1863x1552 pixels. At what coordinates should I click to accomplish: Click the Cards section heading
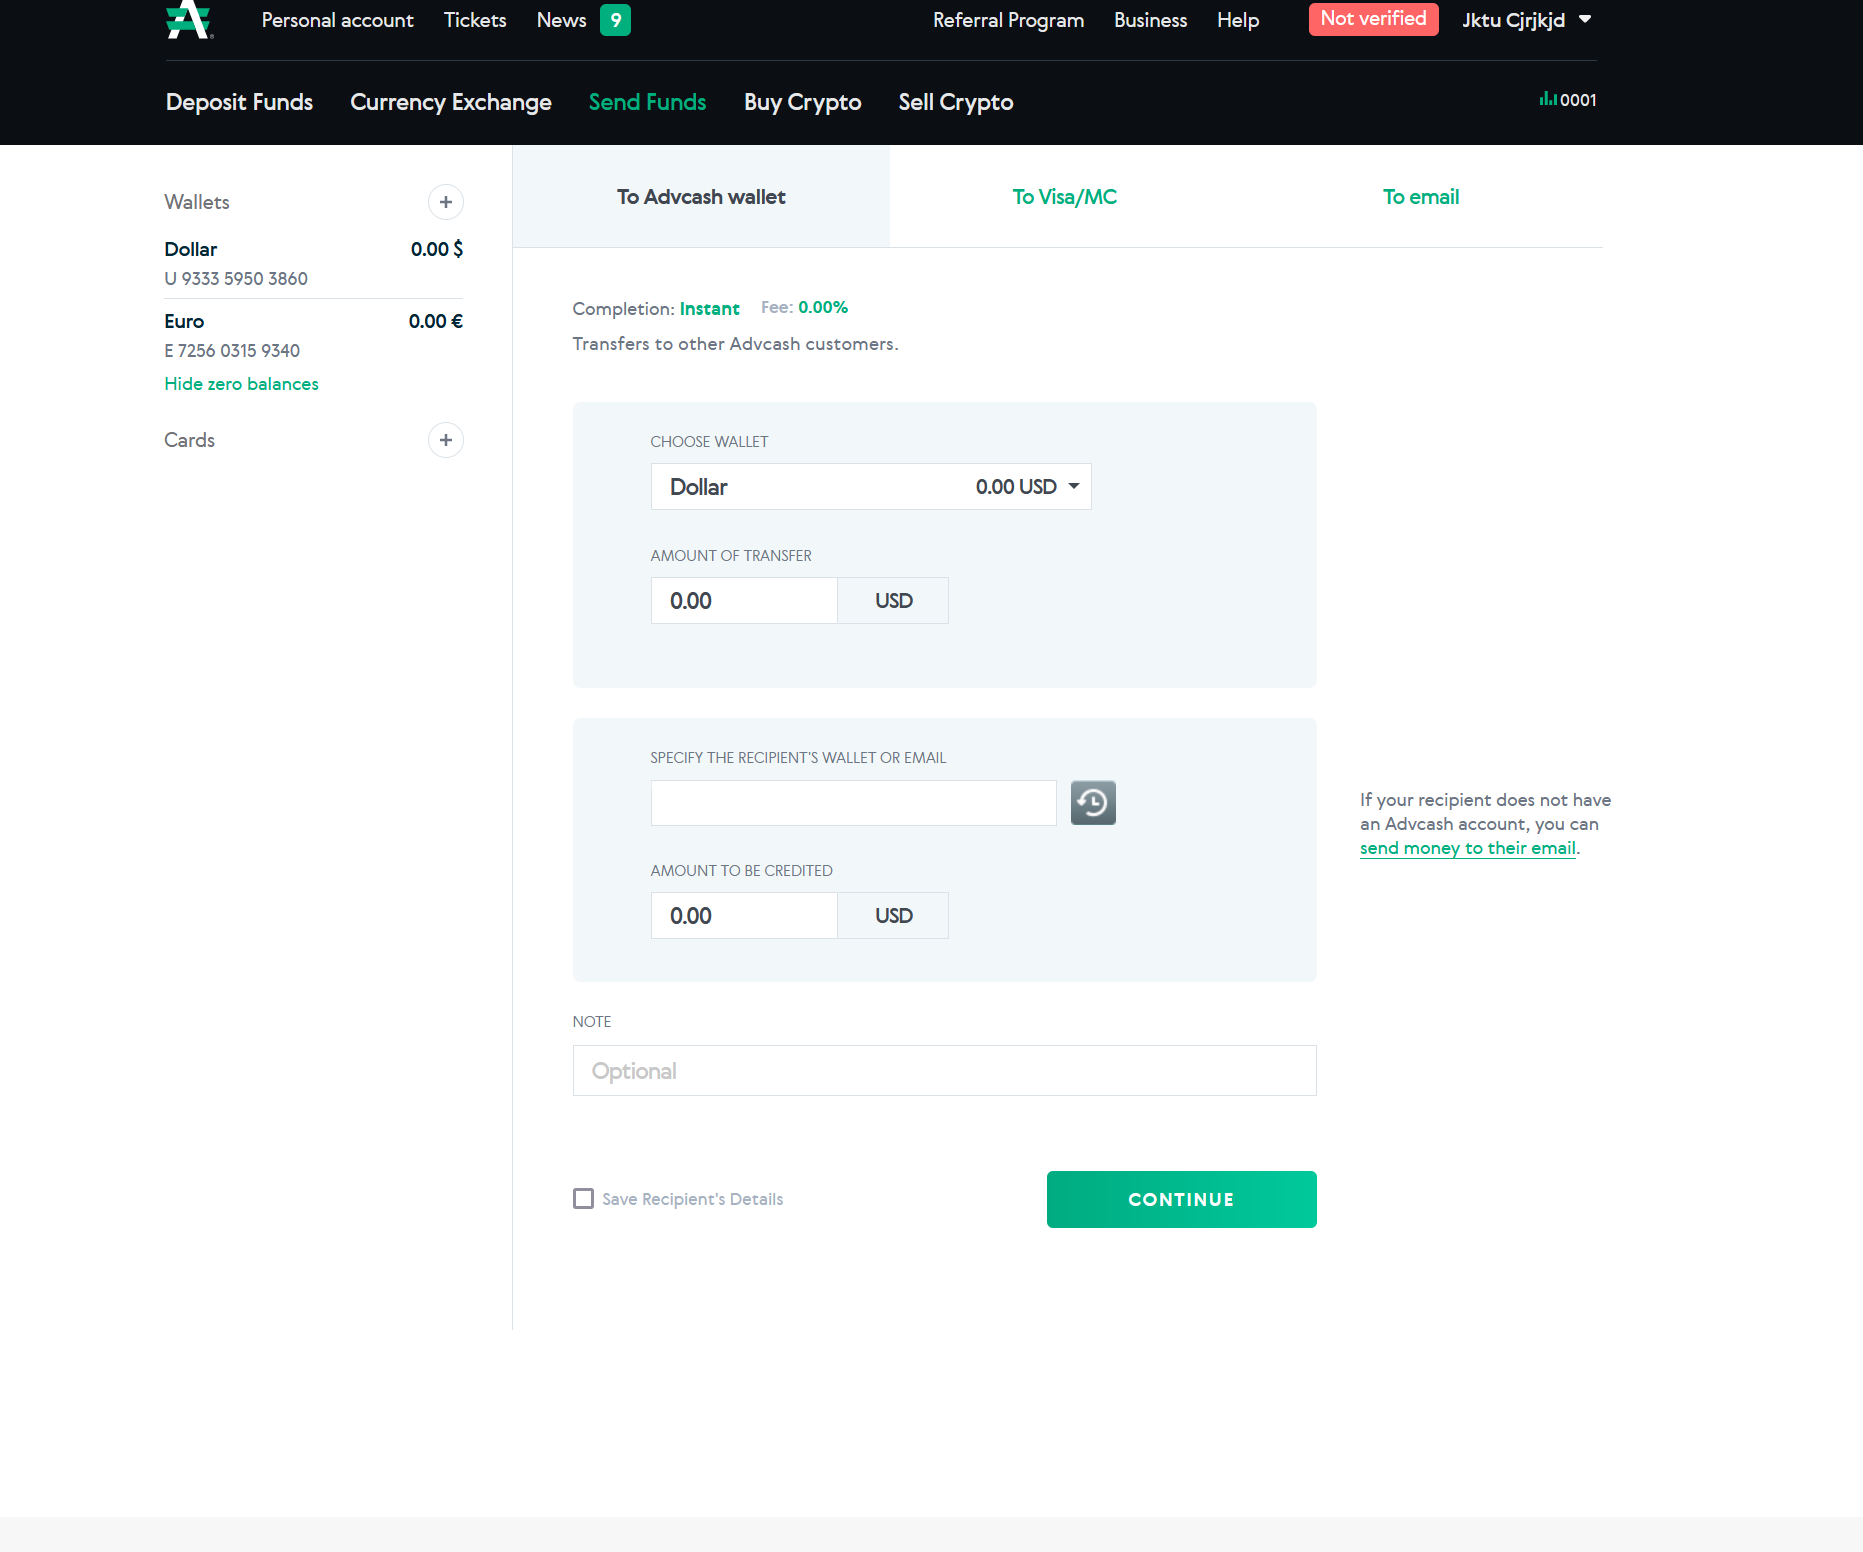(189, 440)
